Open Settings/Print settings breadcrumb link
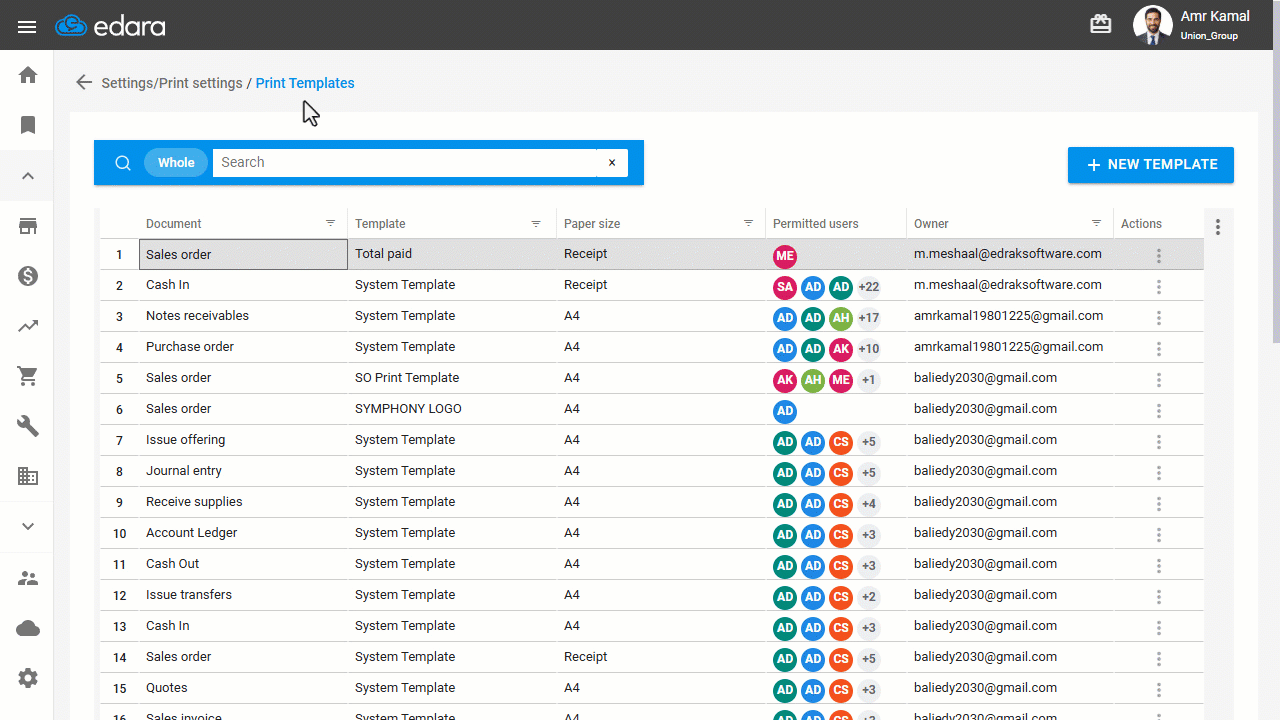 tap(172, 83)
